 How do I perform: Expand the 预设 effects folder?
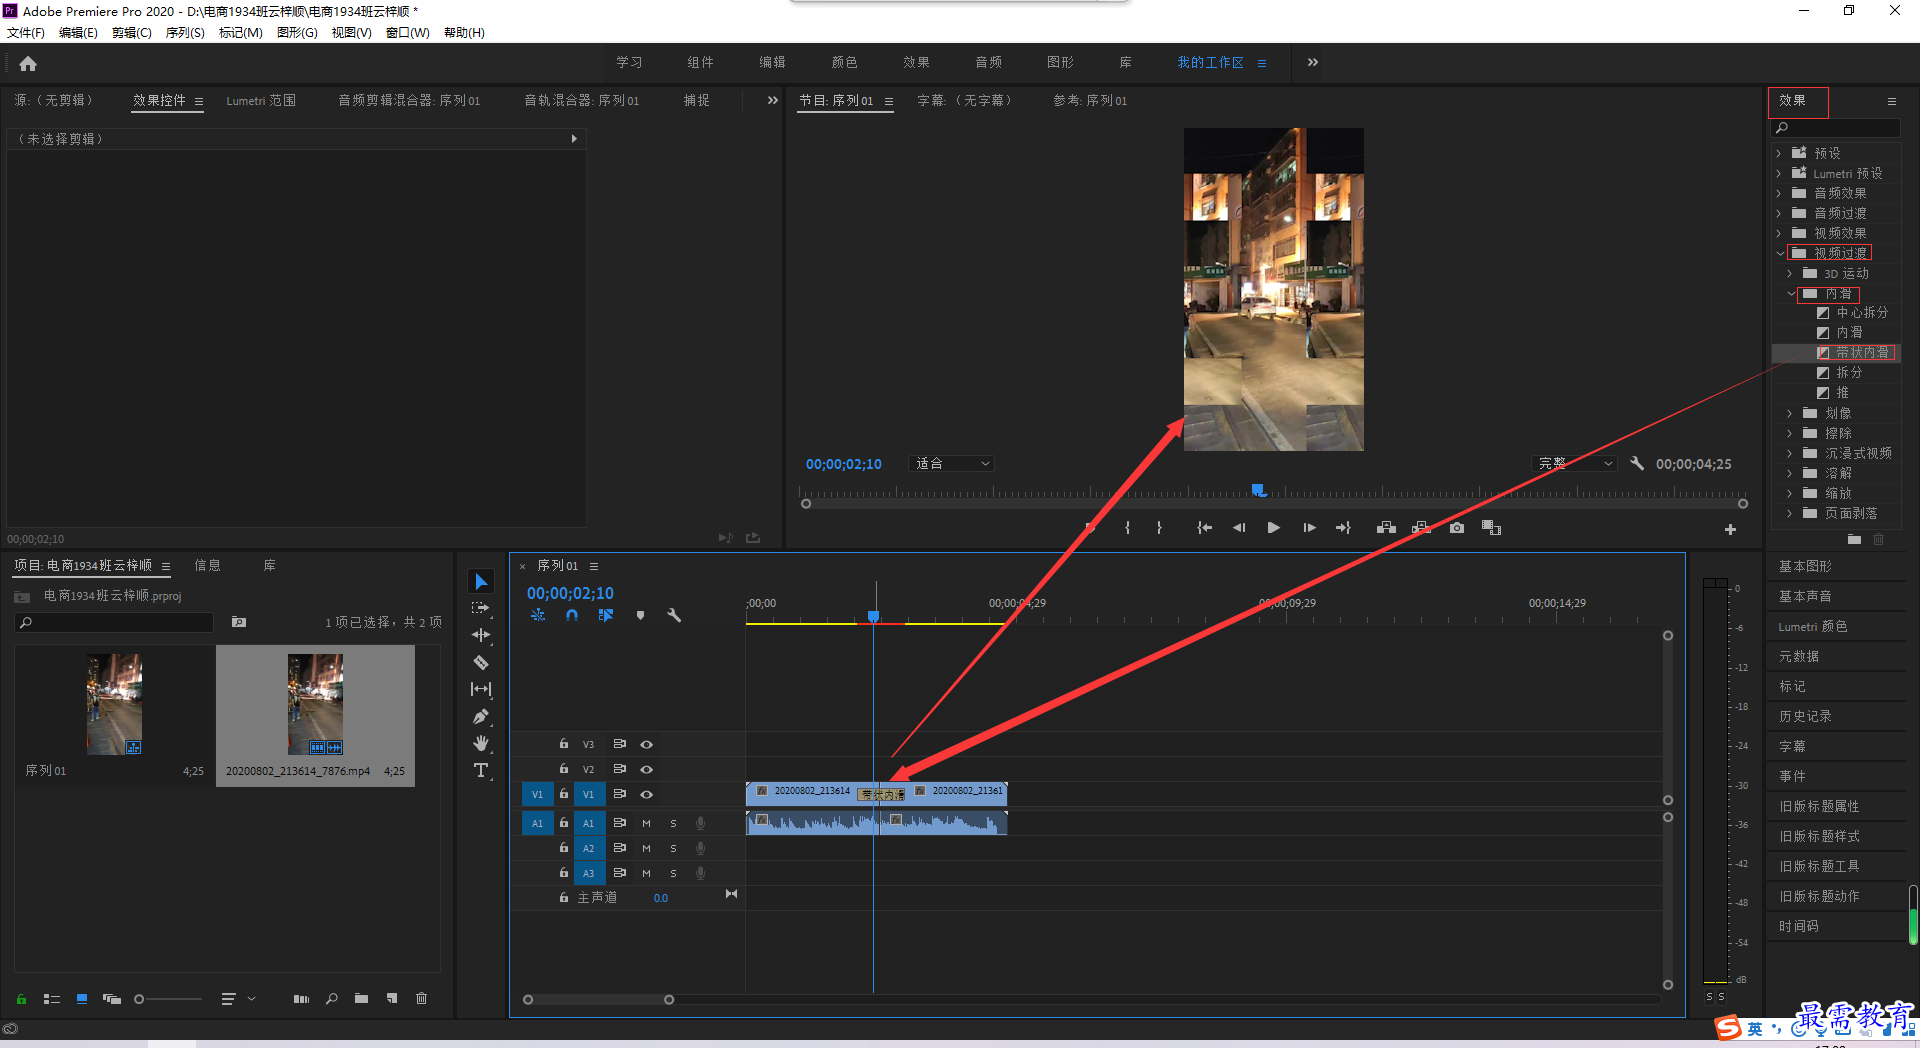[x=1779, y=153]
